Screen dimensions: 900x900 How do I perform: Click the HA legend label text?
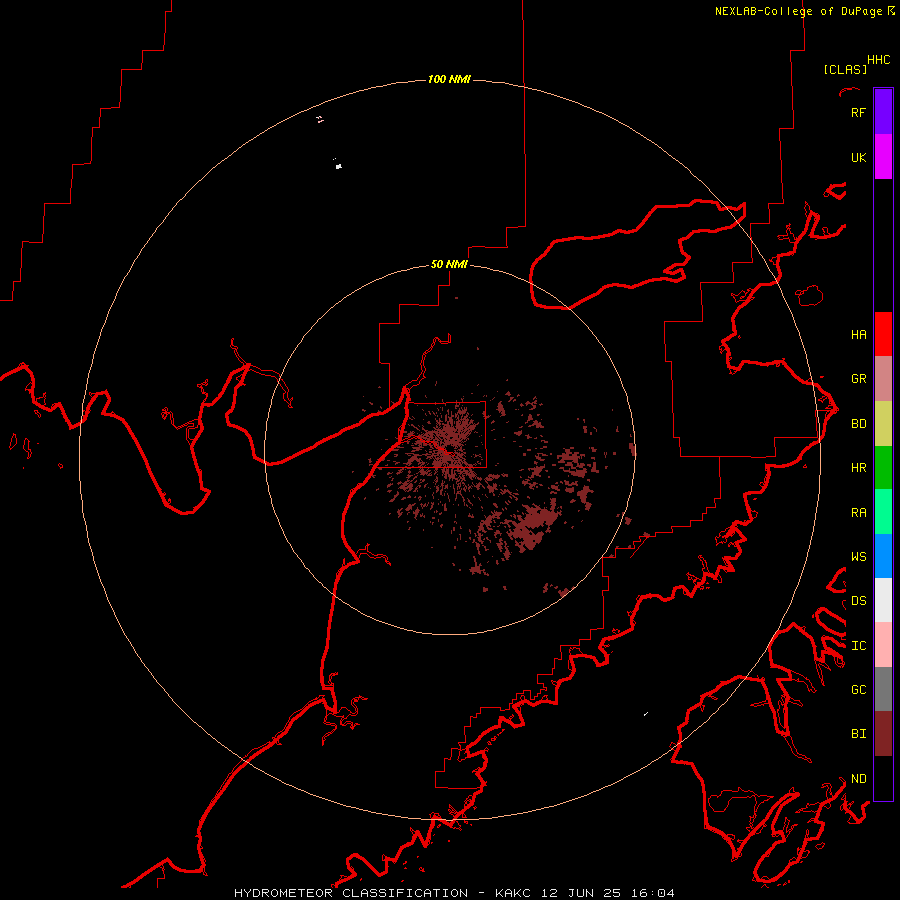tap(858, 334)
